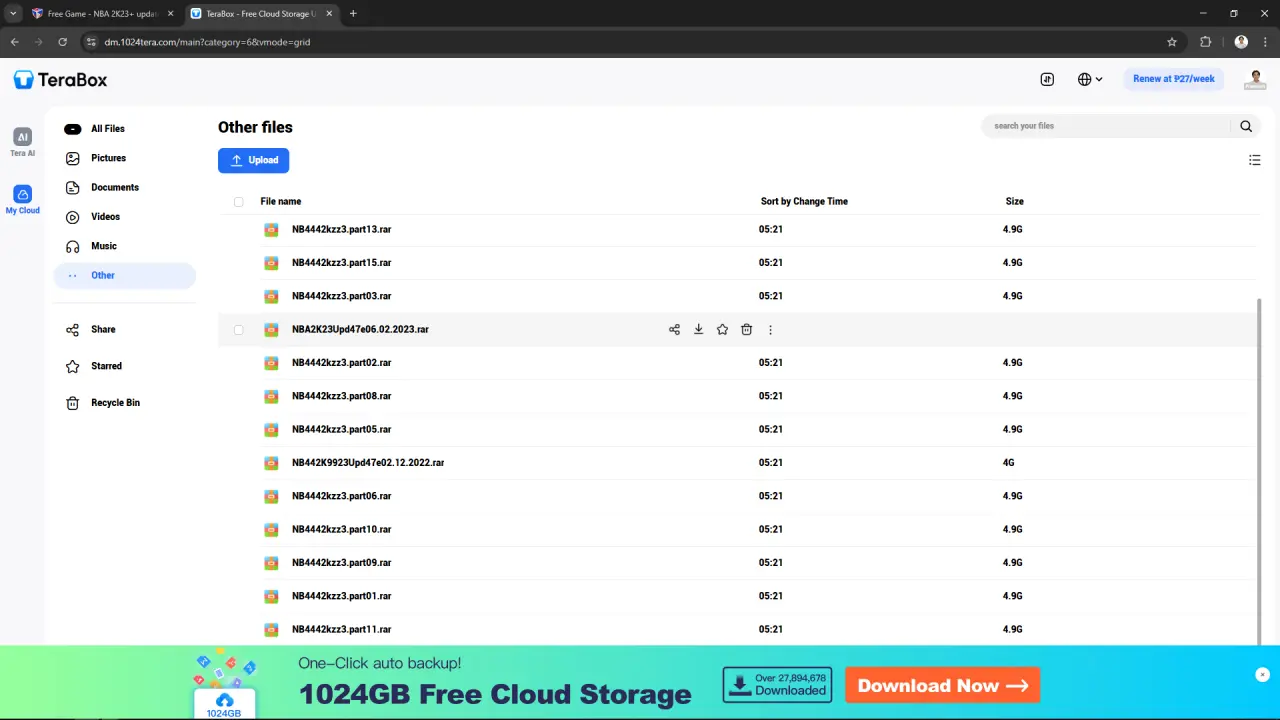Click the Renew at ₱27/week button
The image size is (1280, 720).
point(1174,79)
